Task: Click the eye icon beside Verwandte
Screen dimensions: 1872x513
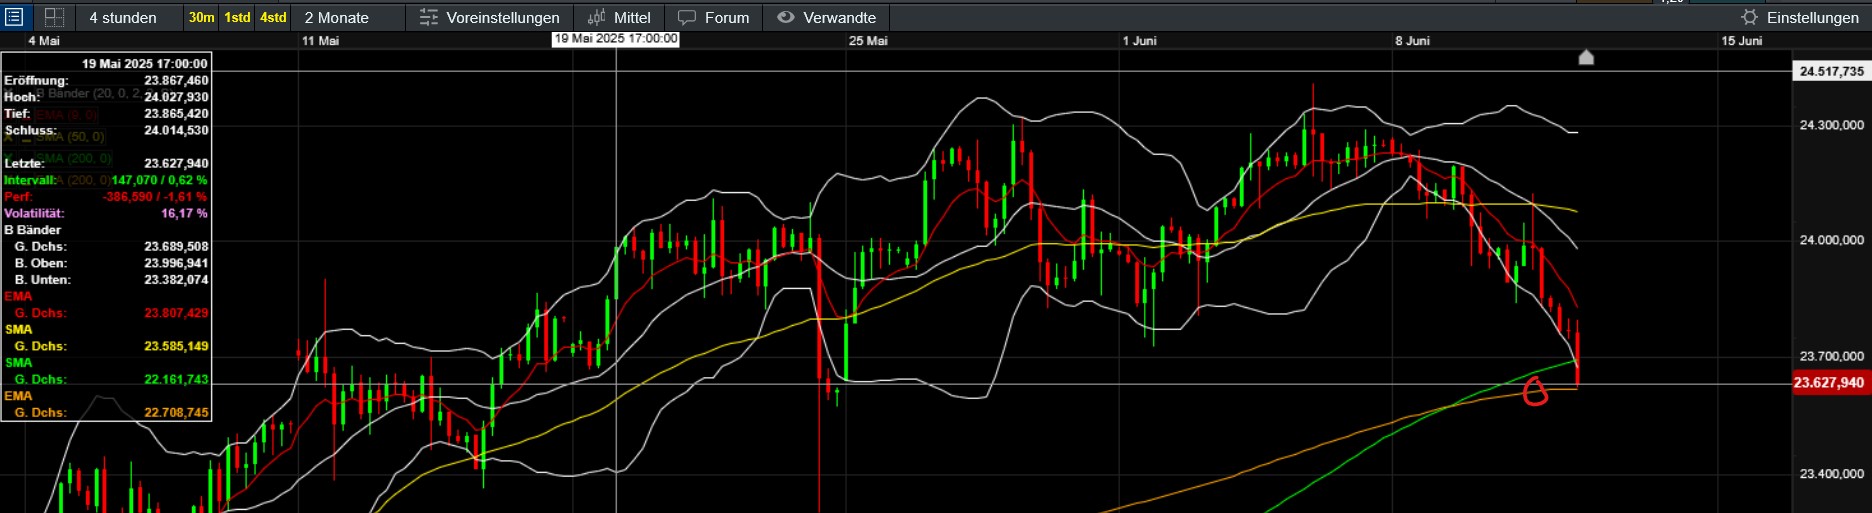Action: [x=786, y=18]
